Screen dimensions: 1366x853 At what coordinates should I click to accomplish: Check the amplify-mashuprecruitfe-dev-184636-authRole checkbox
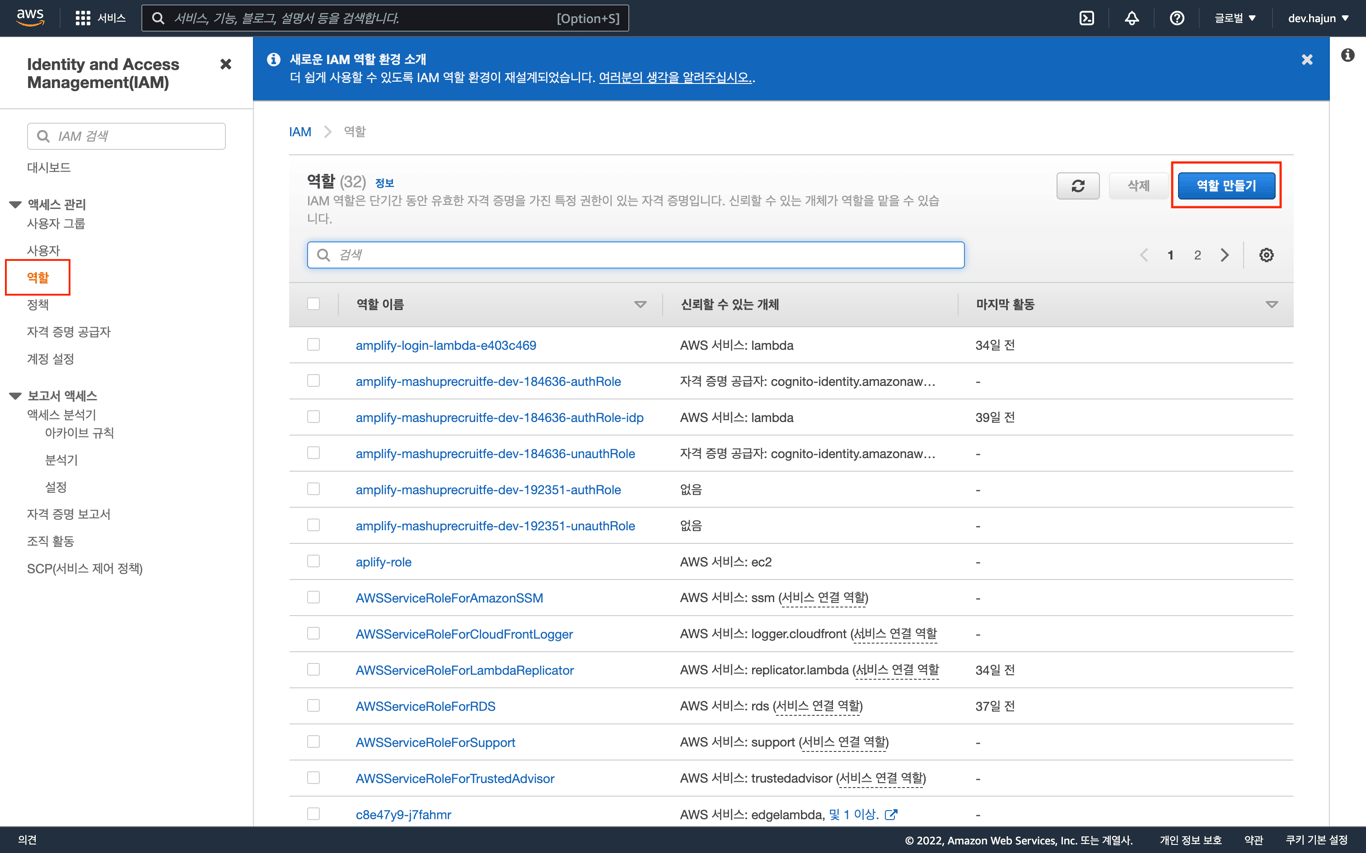[x=314, y=381]
